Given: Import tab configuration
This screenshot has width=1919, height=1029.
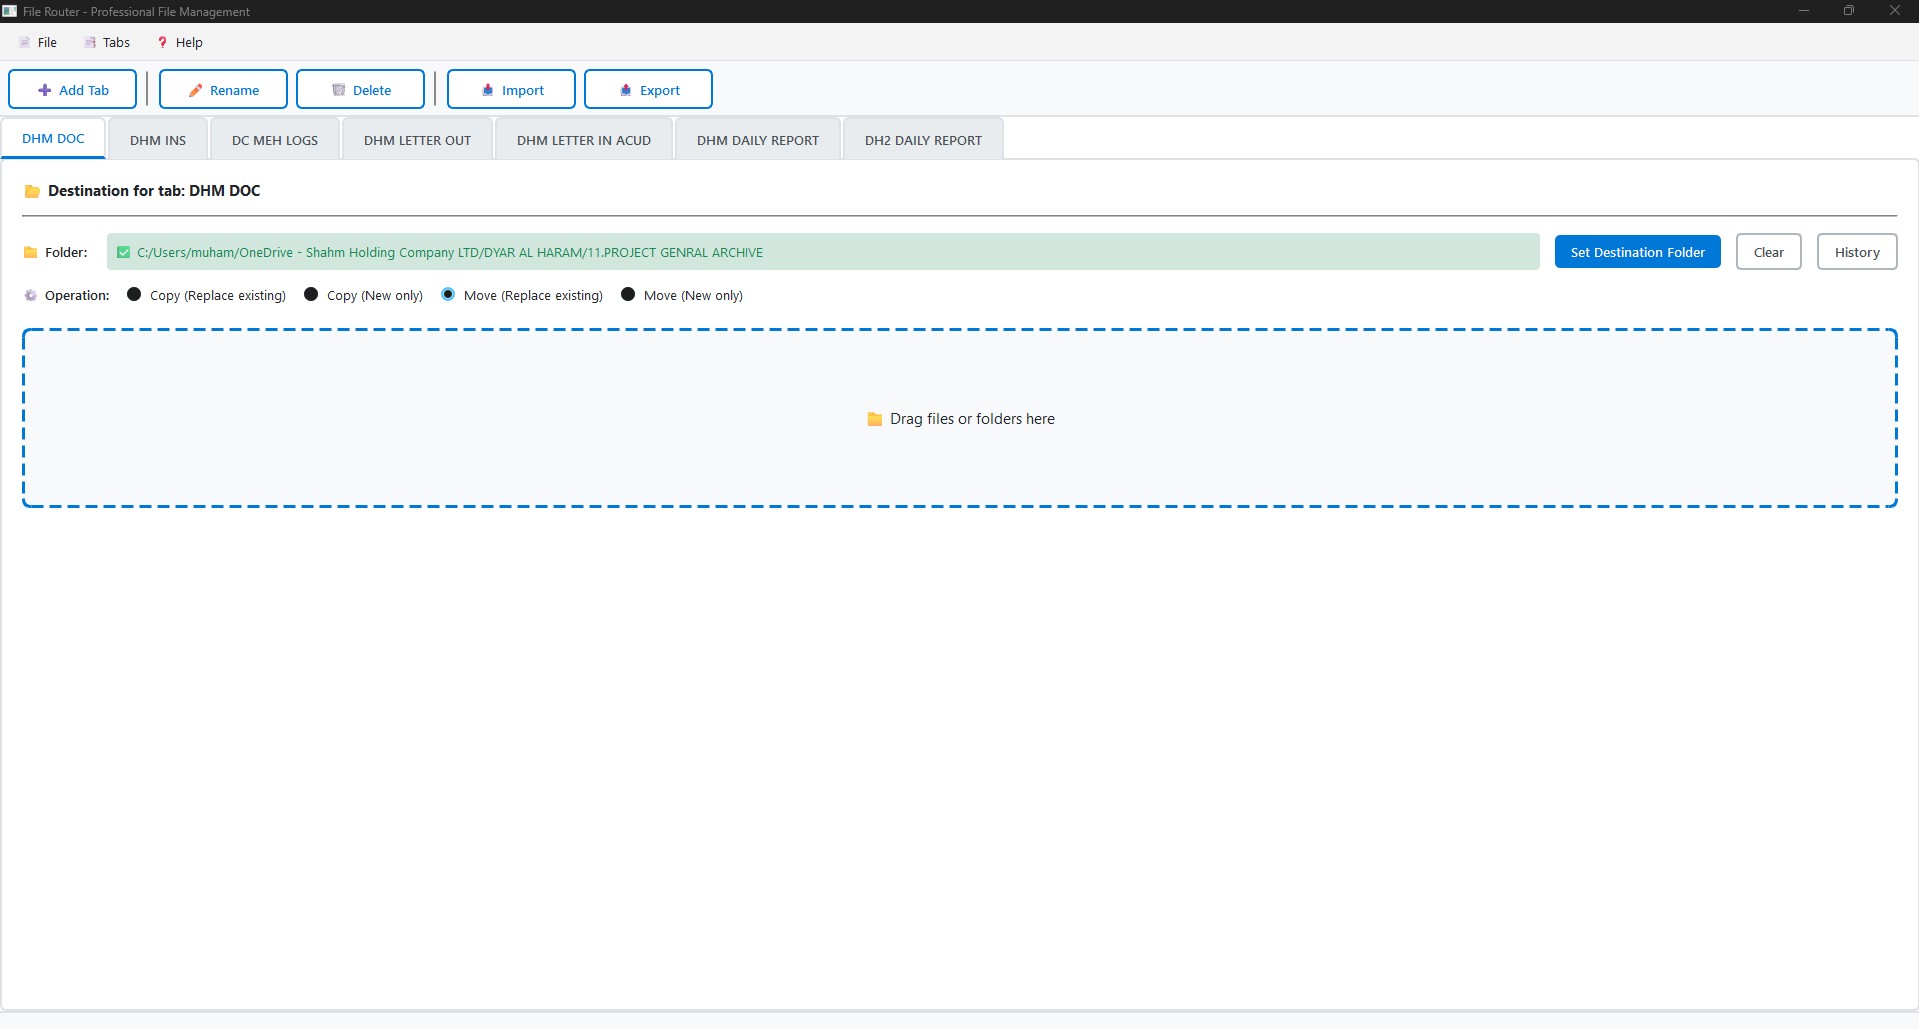Looking at the screenshot, I should tap(511, 89).
